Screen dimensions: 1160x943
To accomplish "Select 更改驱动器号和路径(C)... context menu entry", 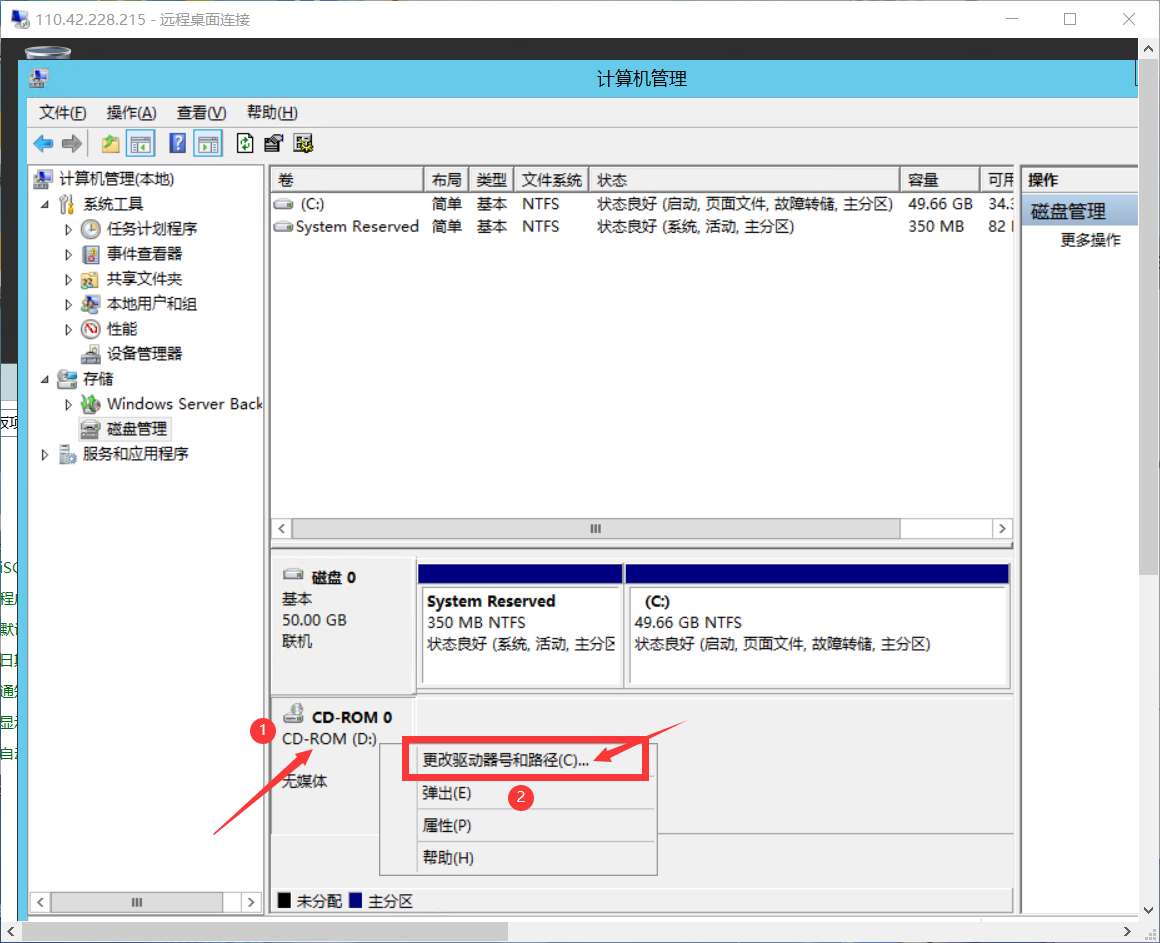I will tap(505, 760).
